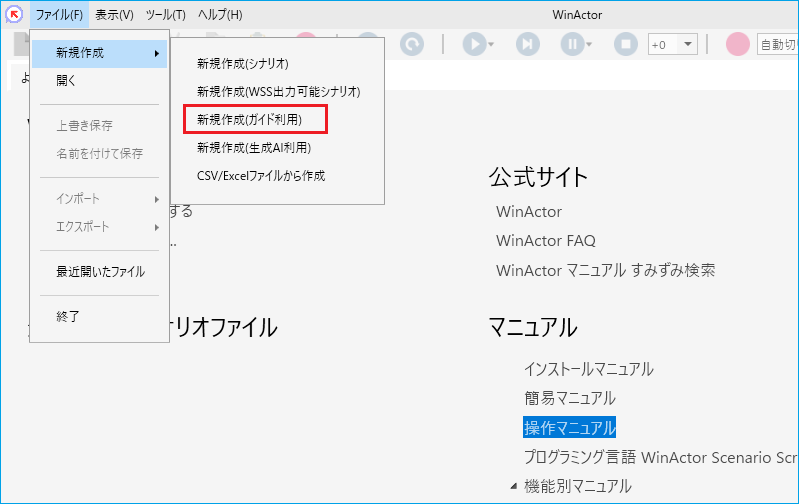The width and height of the screenshot is (799, 504).
Task: Collapse the 機能別マニュアル tree triangle
Action: click(514, 486)
